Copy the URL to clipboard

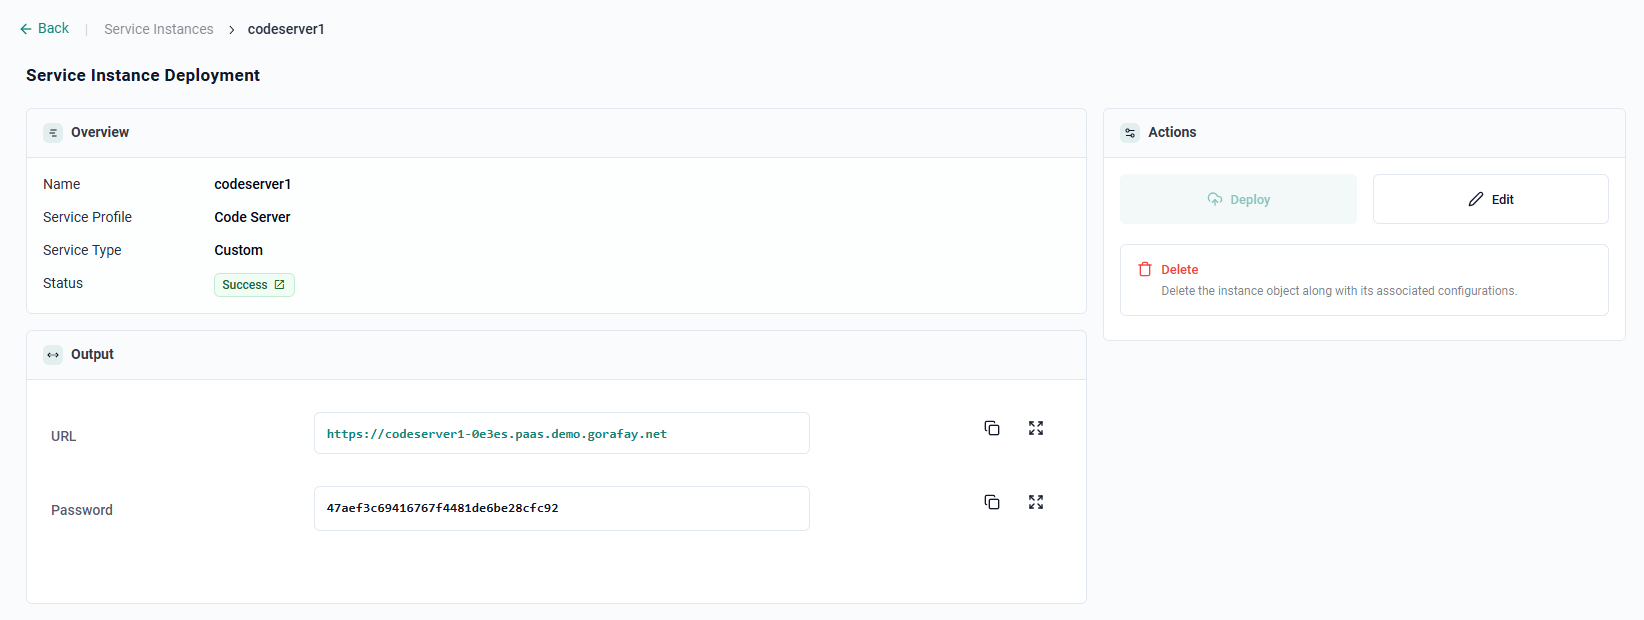[x=992, y=428]
